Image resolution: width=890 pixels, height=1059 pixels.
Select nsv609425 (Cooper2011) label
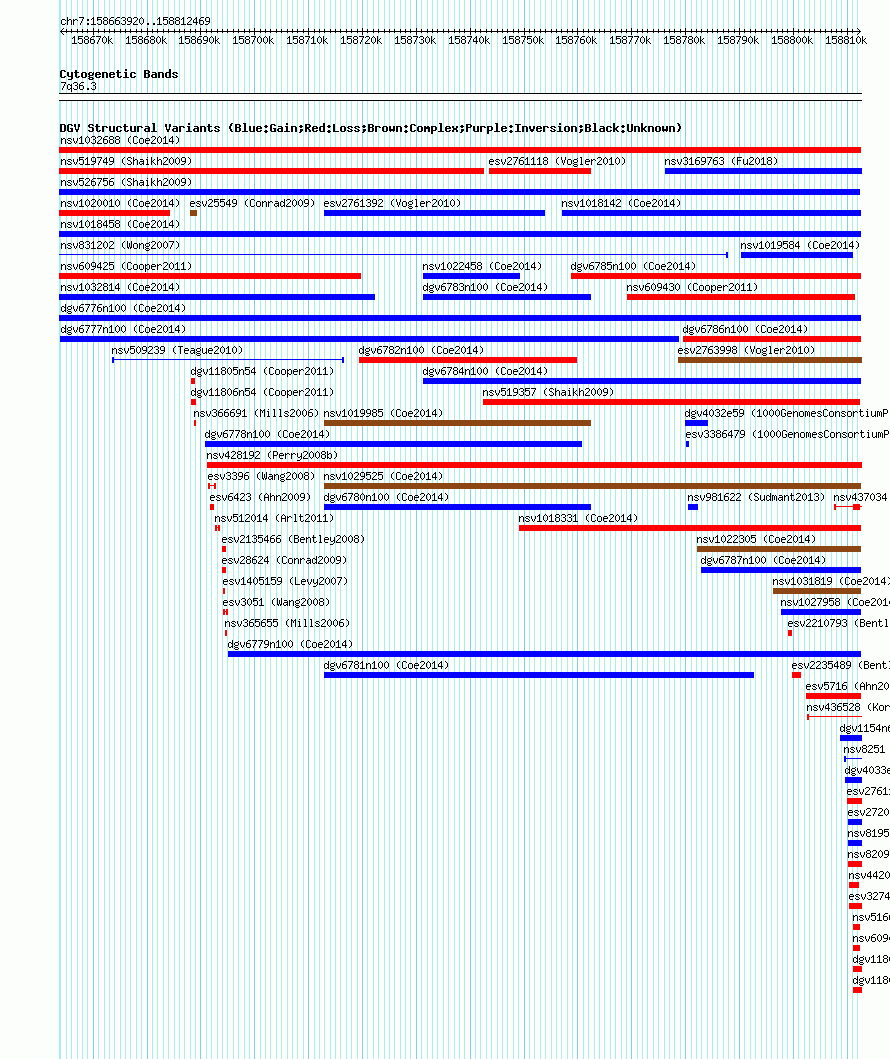[126, 266]
